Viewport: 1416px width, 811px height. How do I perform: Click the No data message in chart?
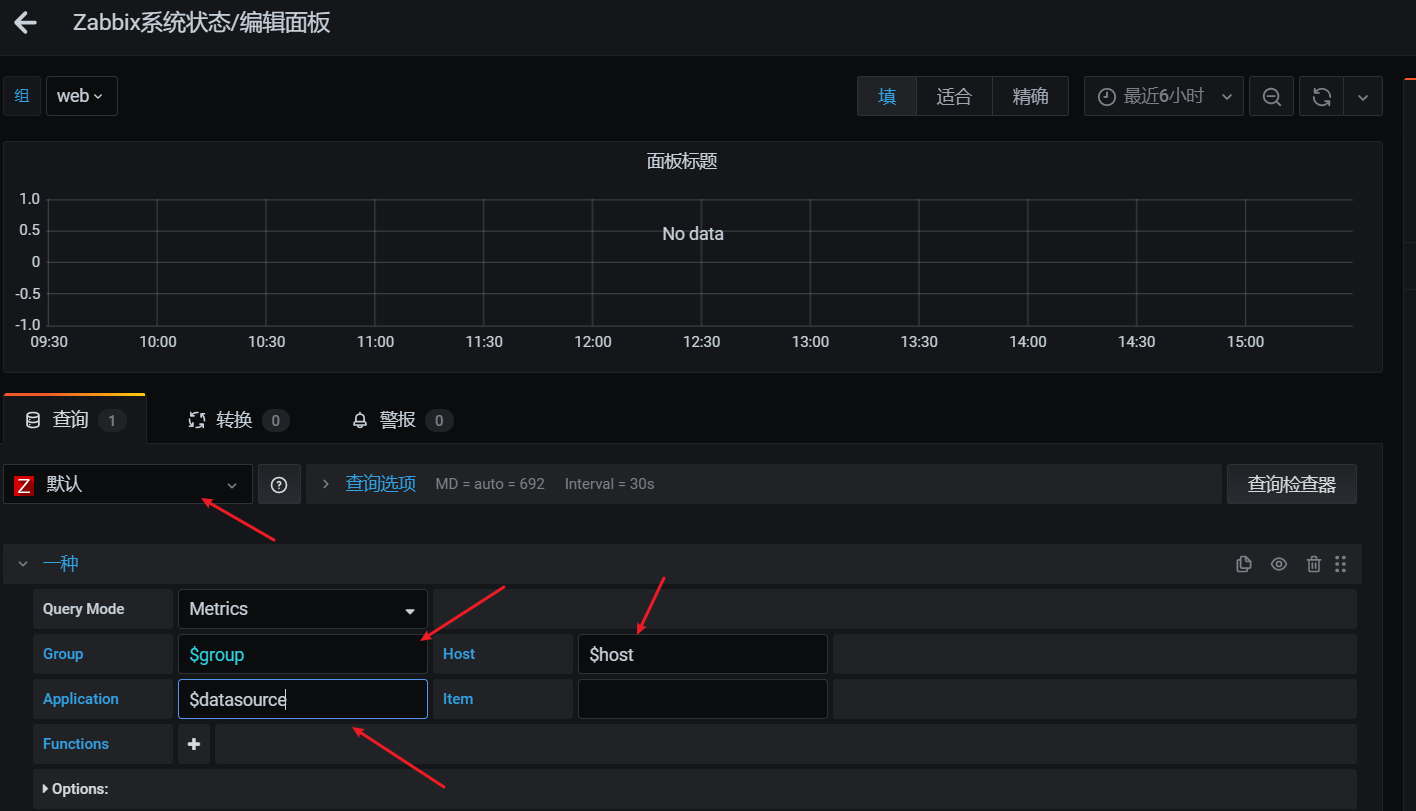[x=692, y=234]
